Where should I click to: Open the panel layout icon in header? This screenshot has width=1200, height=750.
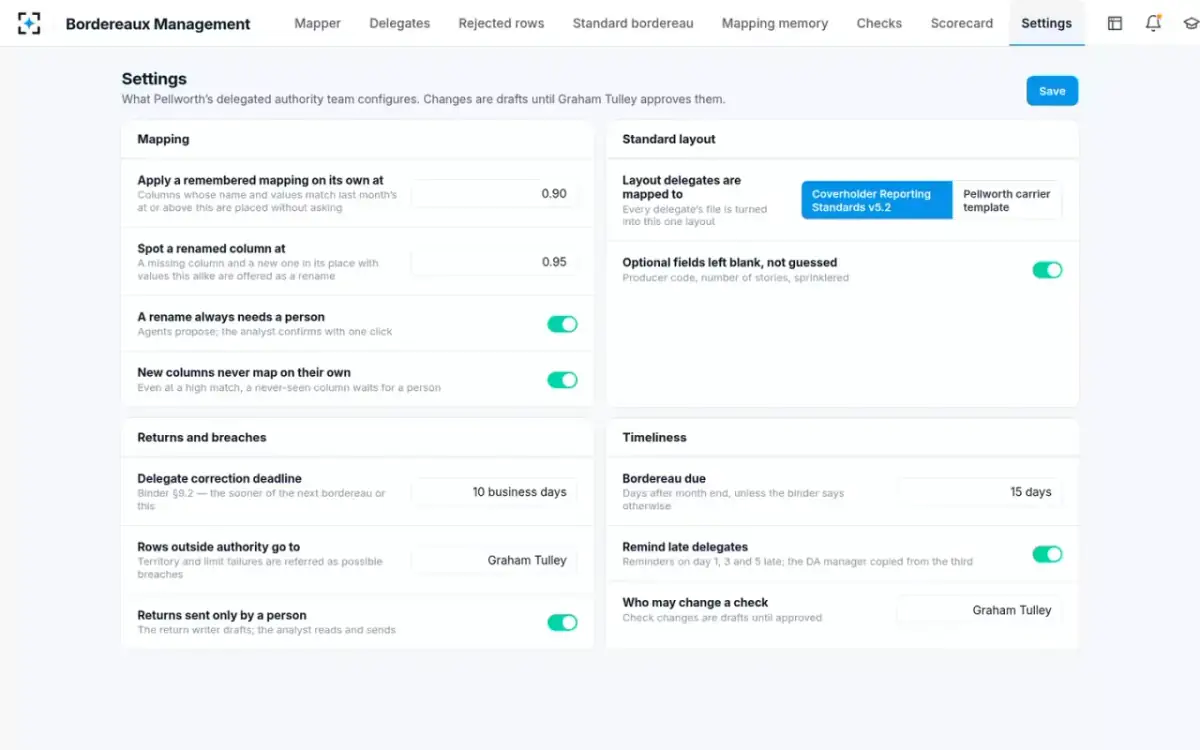(1115, 23)
